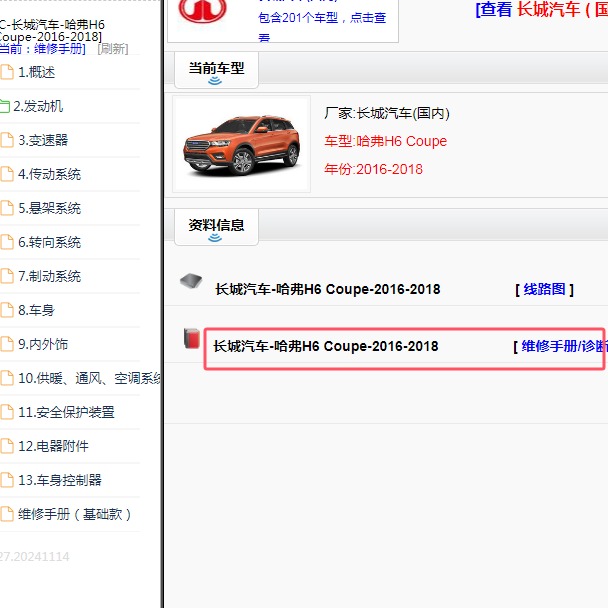Click the 年份:2016-2018 text
The height and width of the screenshot is (608, 608).
(373, 169)
